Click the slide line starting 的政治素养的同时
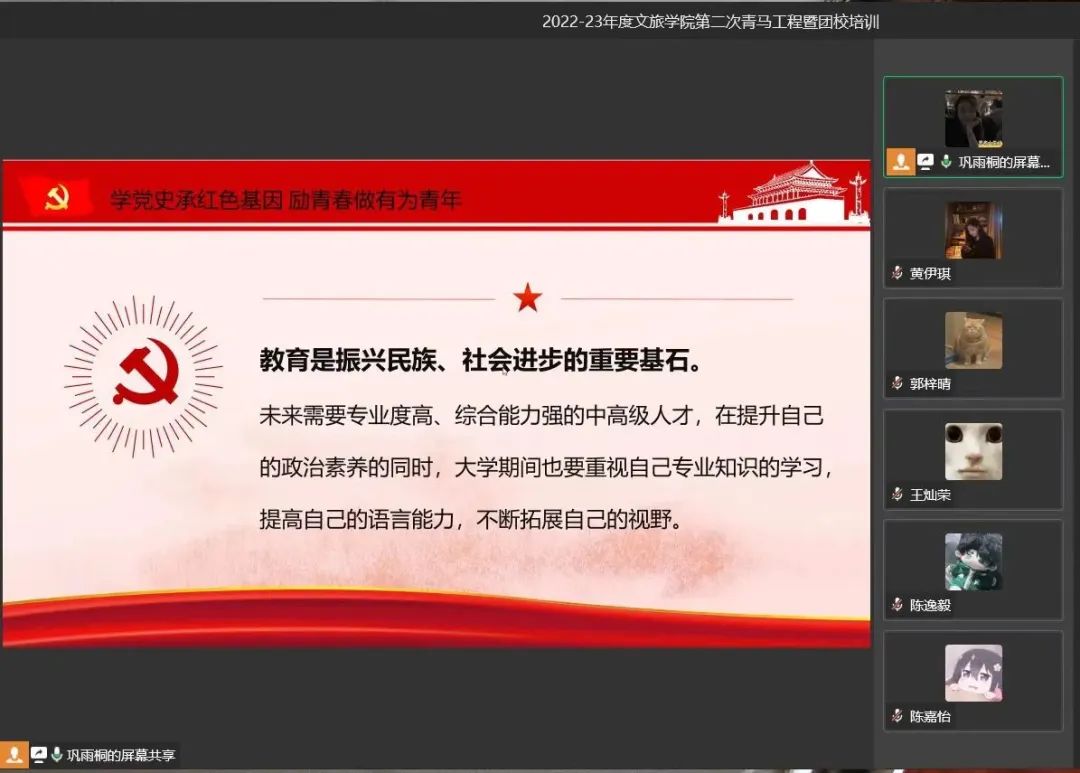Screen dimensions: 1080x773 coord(546,467)
